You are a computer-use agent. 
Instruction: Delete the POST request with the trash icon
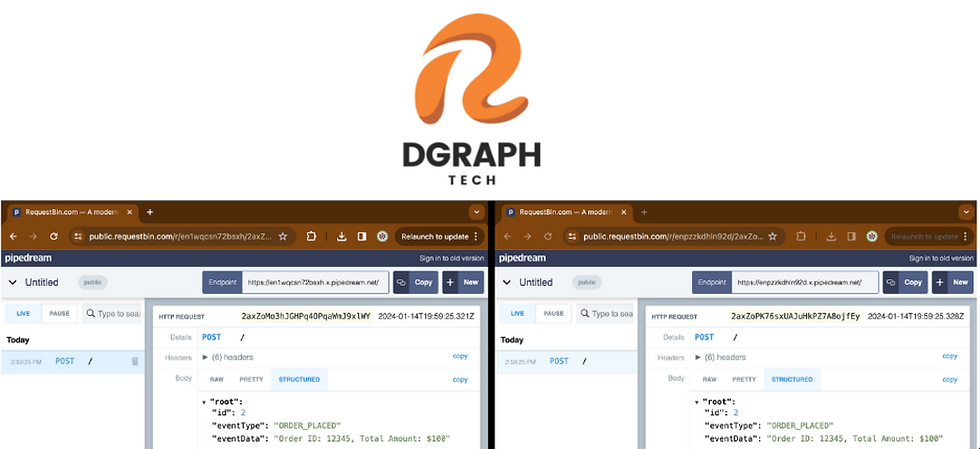click(135, 361)
